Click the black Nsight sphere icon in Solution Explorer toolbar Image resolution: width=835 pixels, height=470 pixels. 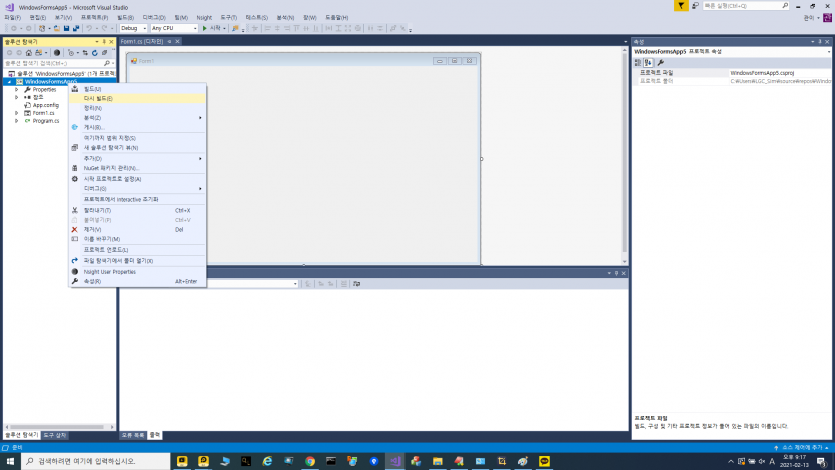56,53
